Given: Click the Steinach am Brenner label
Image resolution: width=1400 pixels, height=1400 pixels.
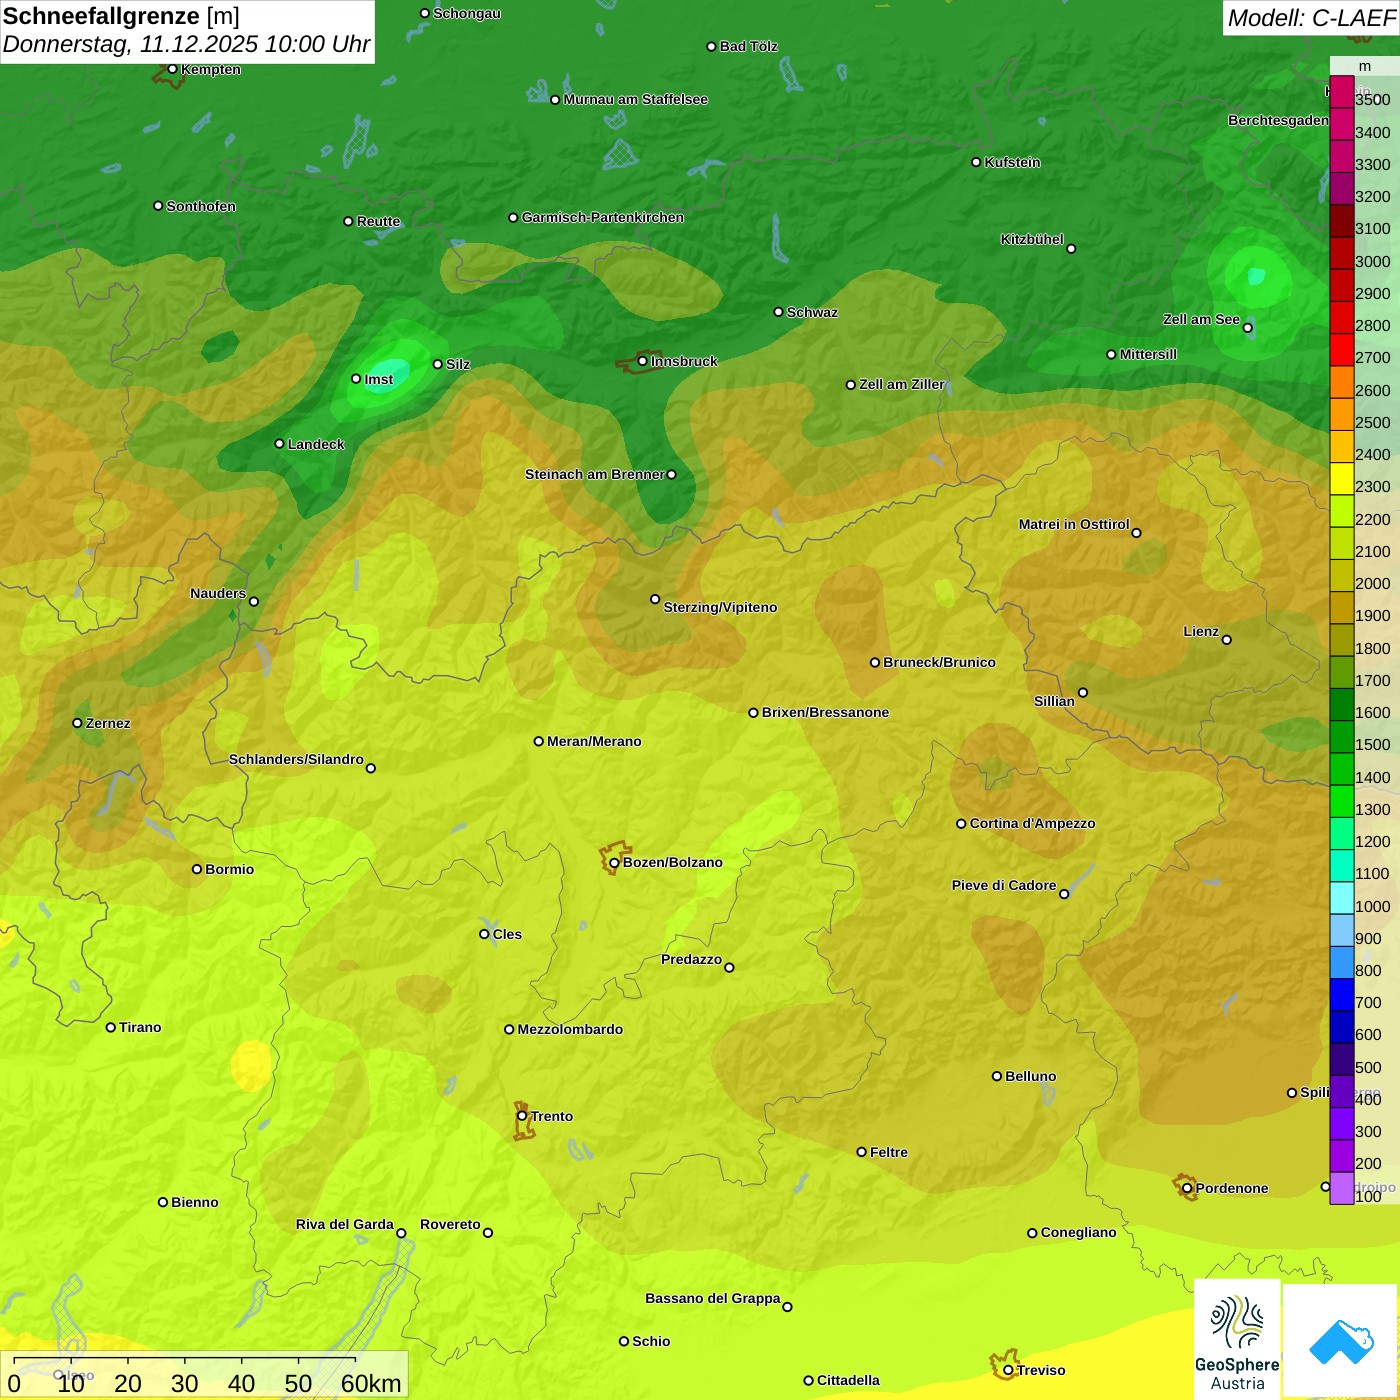Looking at the screenshot, I should pyautogui.click(x=595, y=474).
